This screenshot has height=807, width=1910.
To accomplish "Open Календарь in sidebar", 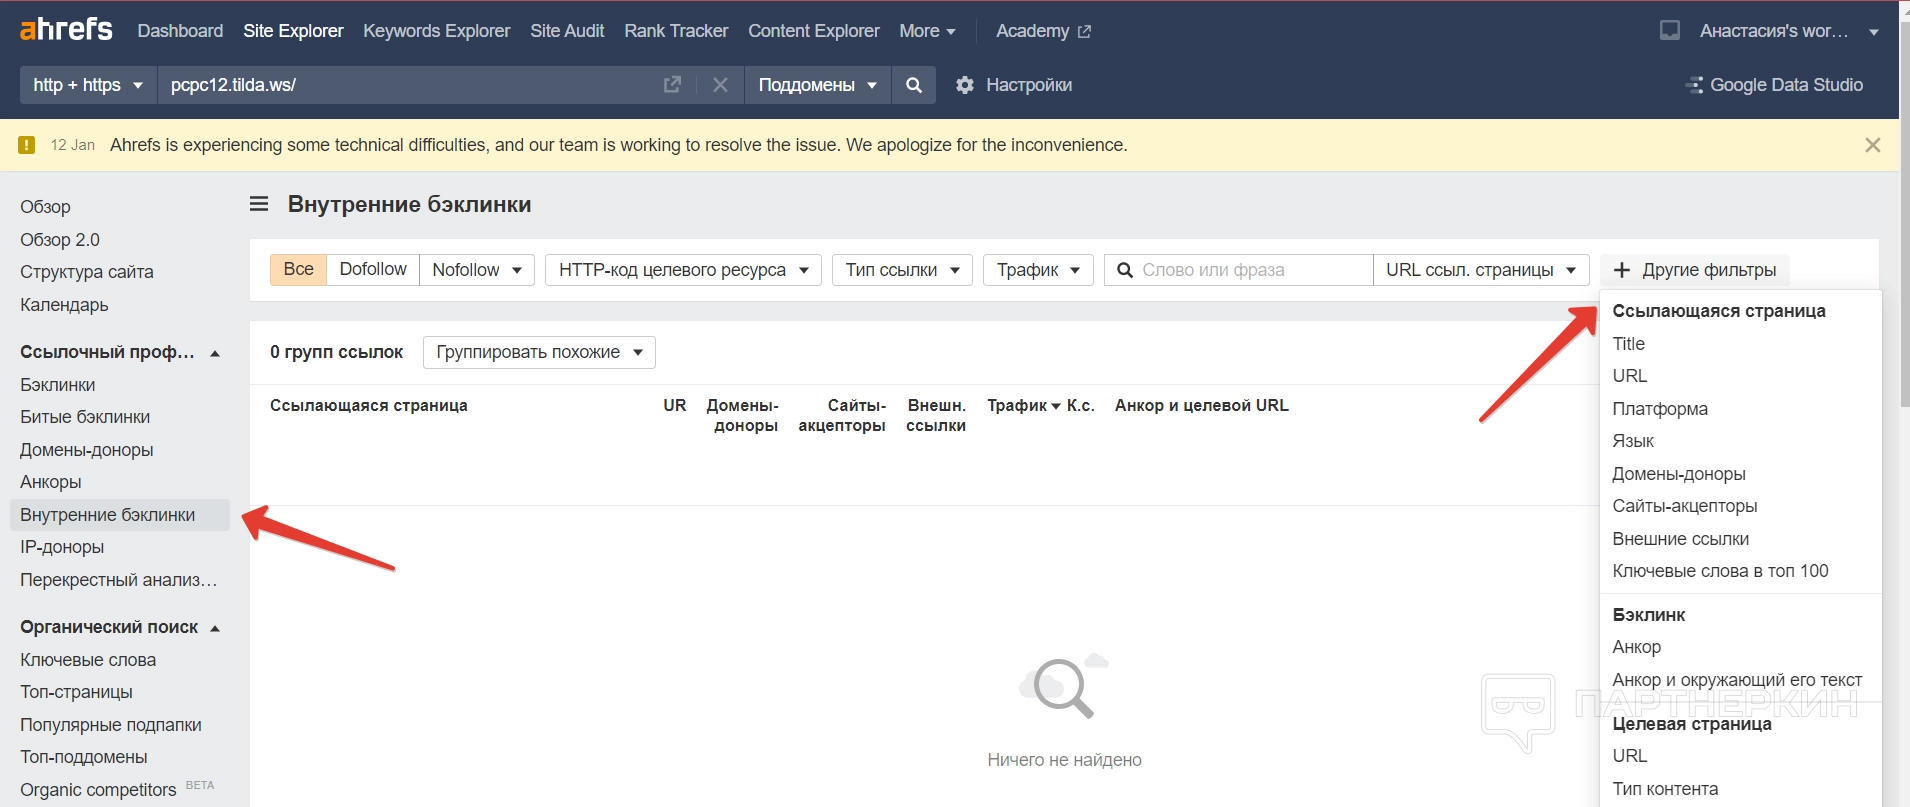I will coord(64,305).
